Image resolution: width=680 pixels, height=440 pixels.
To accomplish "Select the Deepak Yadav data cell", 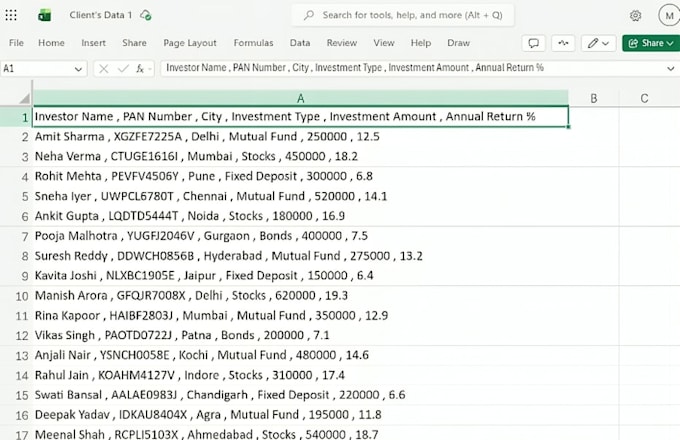I will point(301,415).
